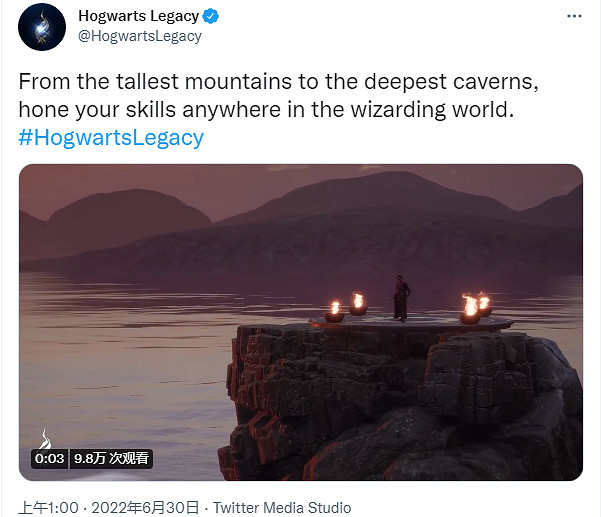This screenshot has height=517, width=601.
Task: Open the 上午1:00 timestamp link
Action: [x=48, y=508]
